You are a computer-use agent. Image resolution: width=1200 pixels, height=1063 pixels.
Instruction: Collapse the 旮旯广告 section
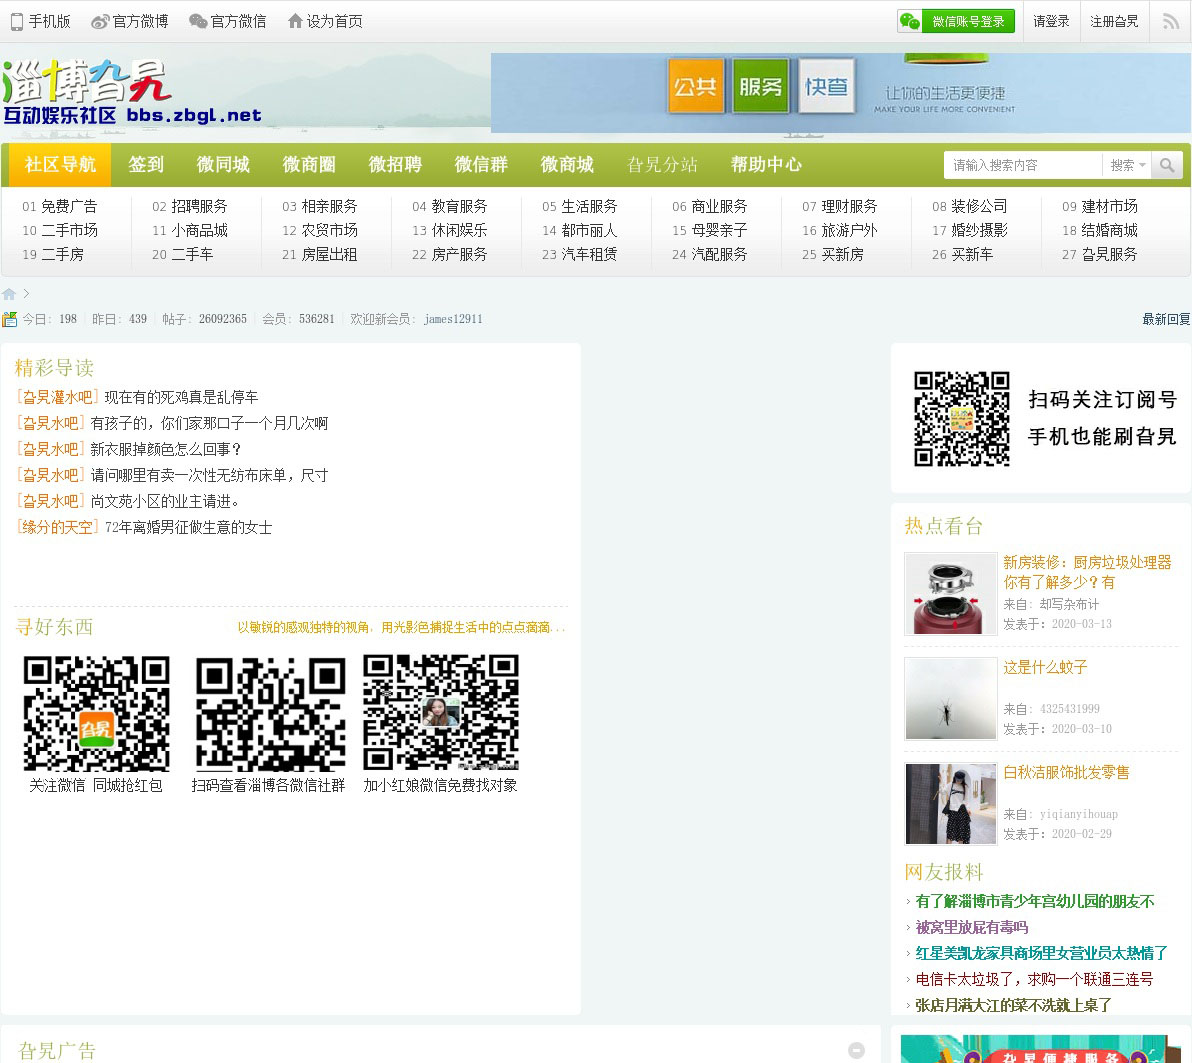tap(856, 1050)
